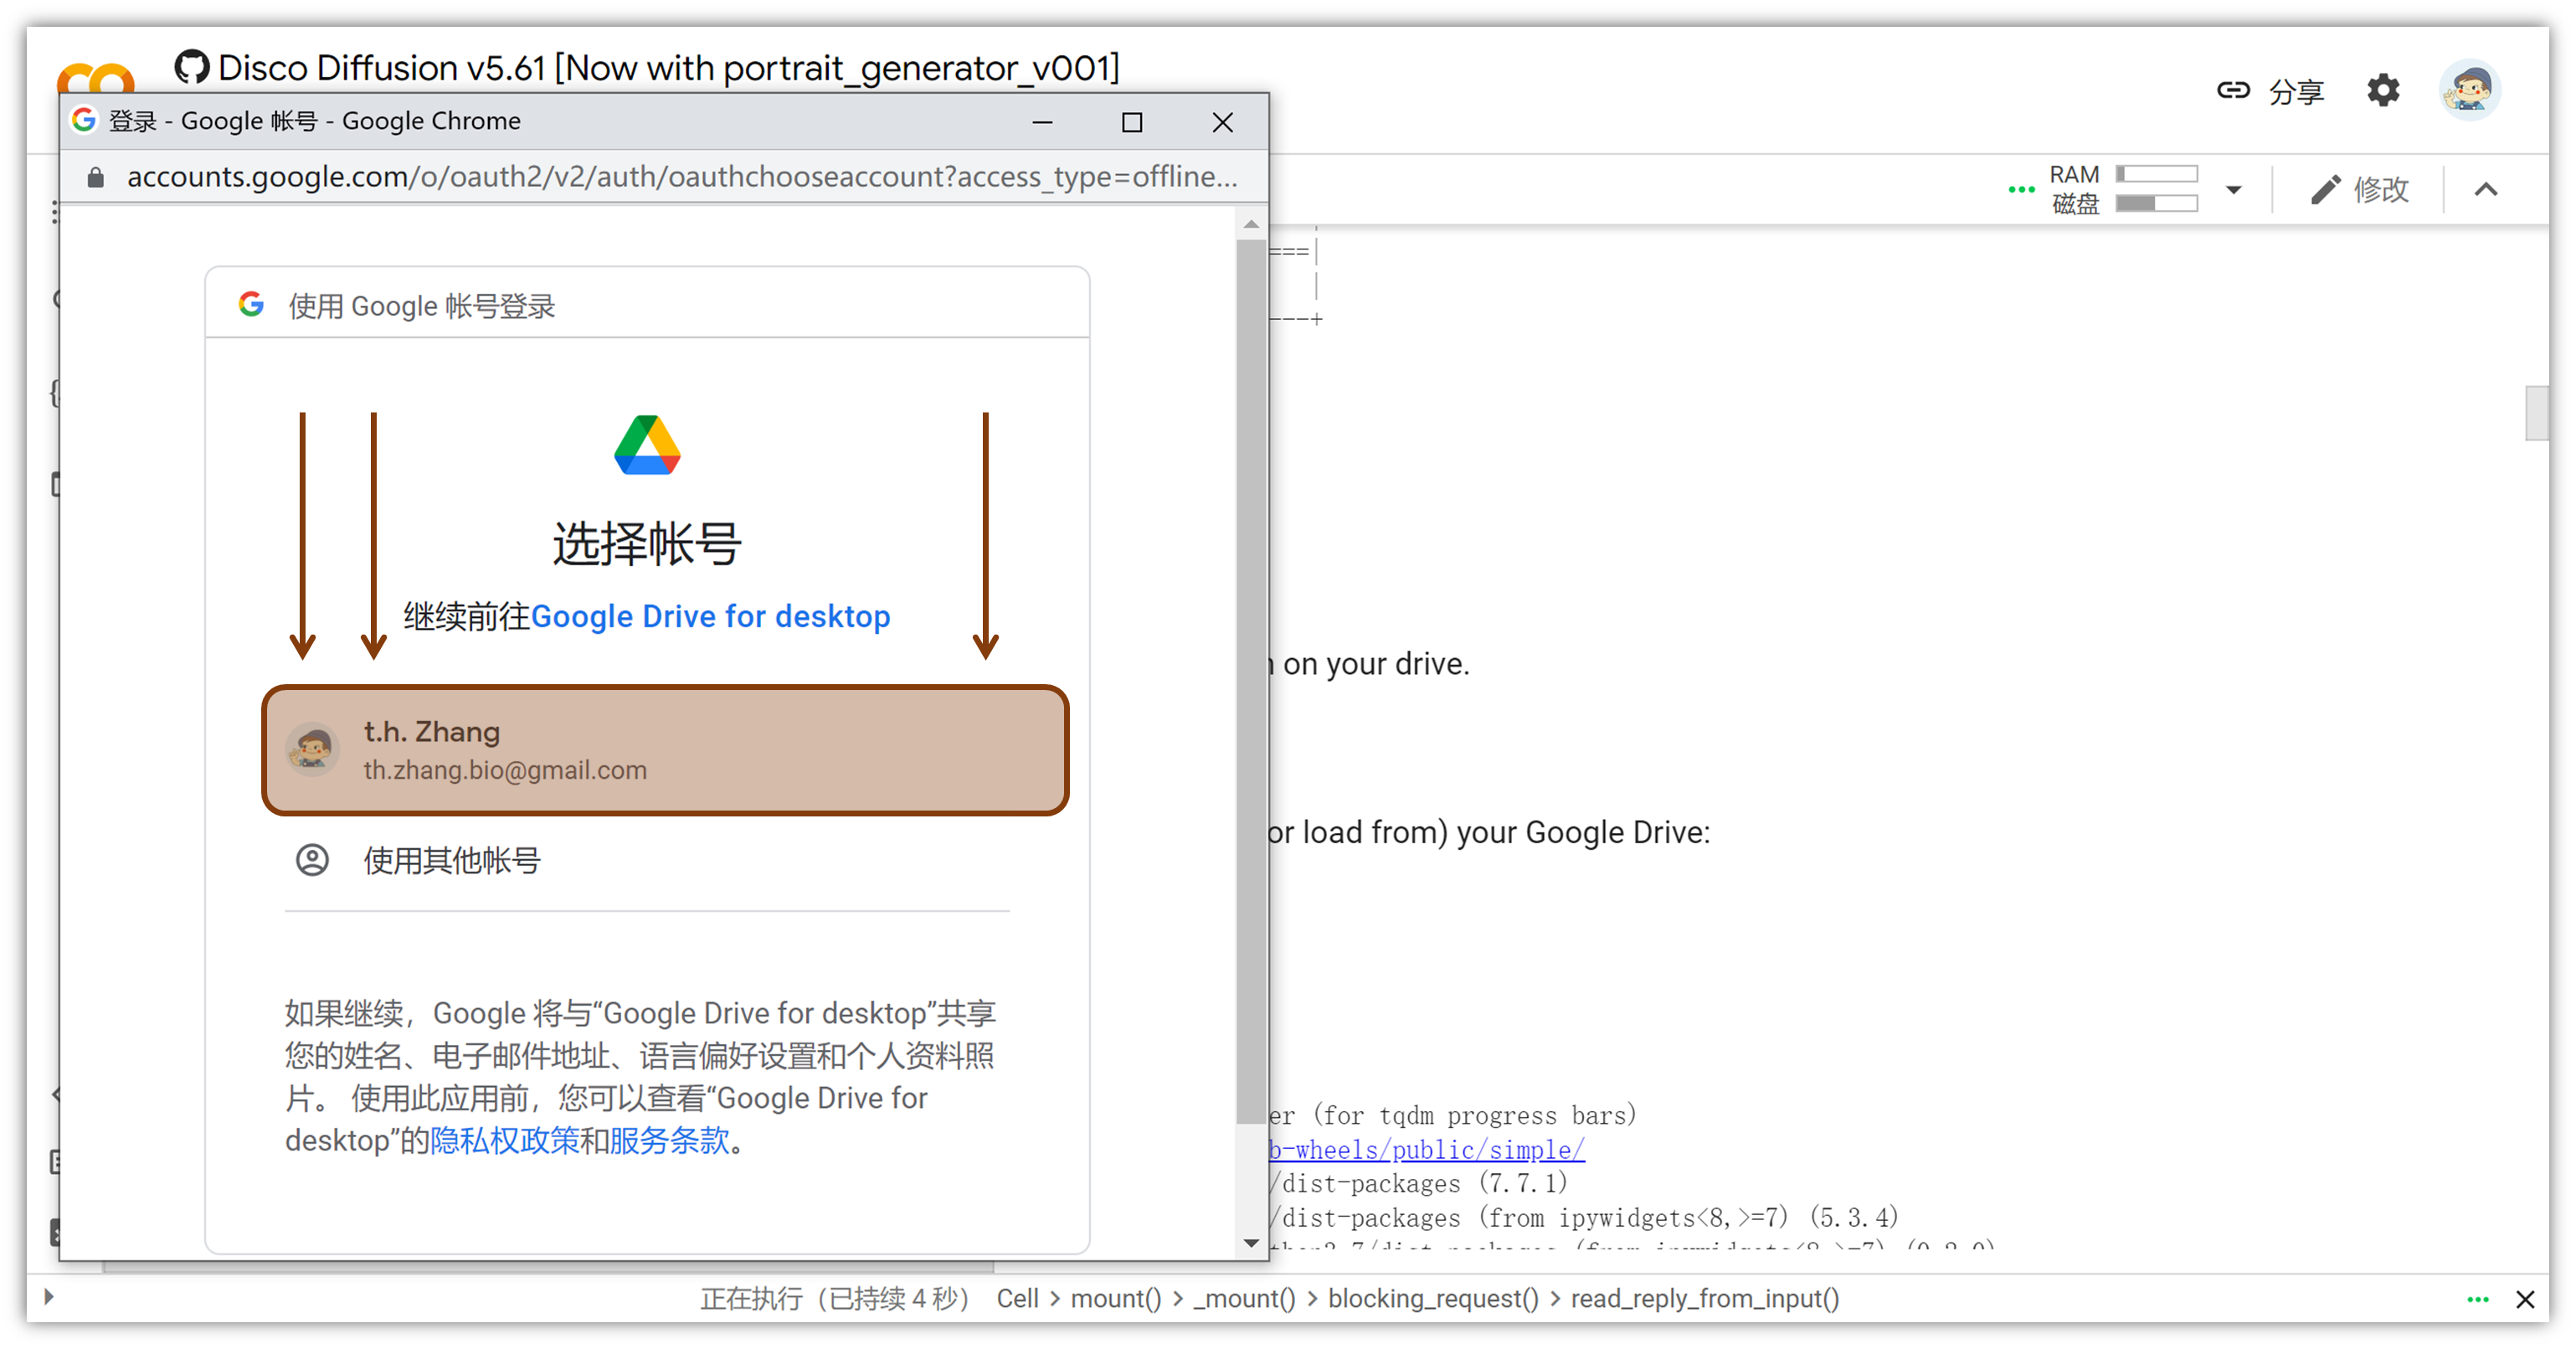This screenshot has width=2576, height=1349.
Task: Maximize the Google sign-in popup window
Action: (1132, 122)
